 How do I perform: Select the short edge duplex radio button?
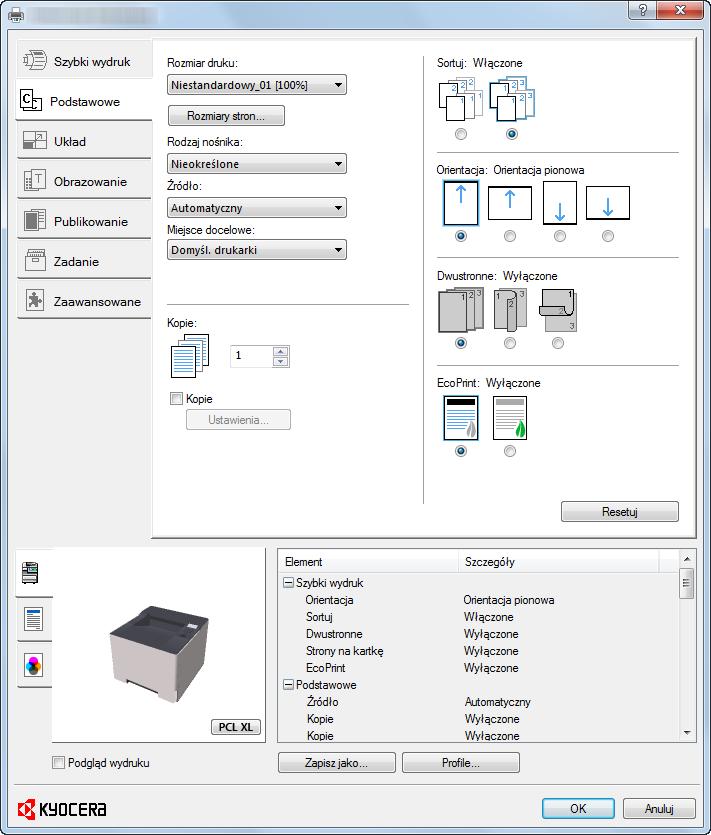point(558,343)
